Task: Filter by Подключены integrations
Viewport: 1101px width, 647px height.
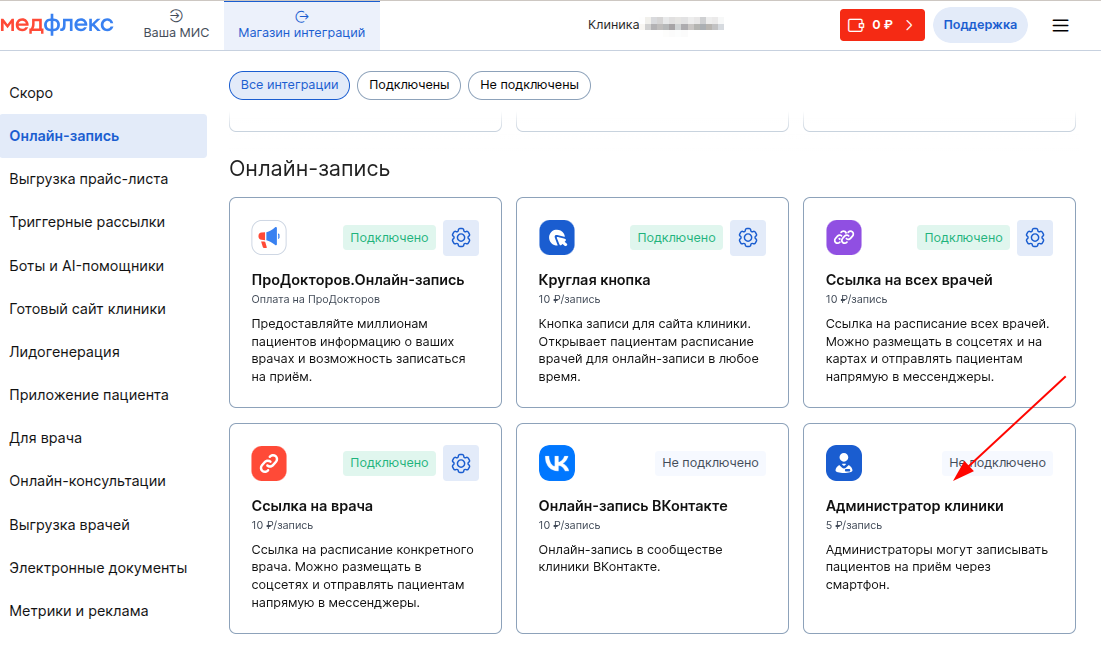Action: click(x=408, y=85)
